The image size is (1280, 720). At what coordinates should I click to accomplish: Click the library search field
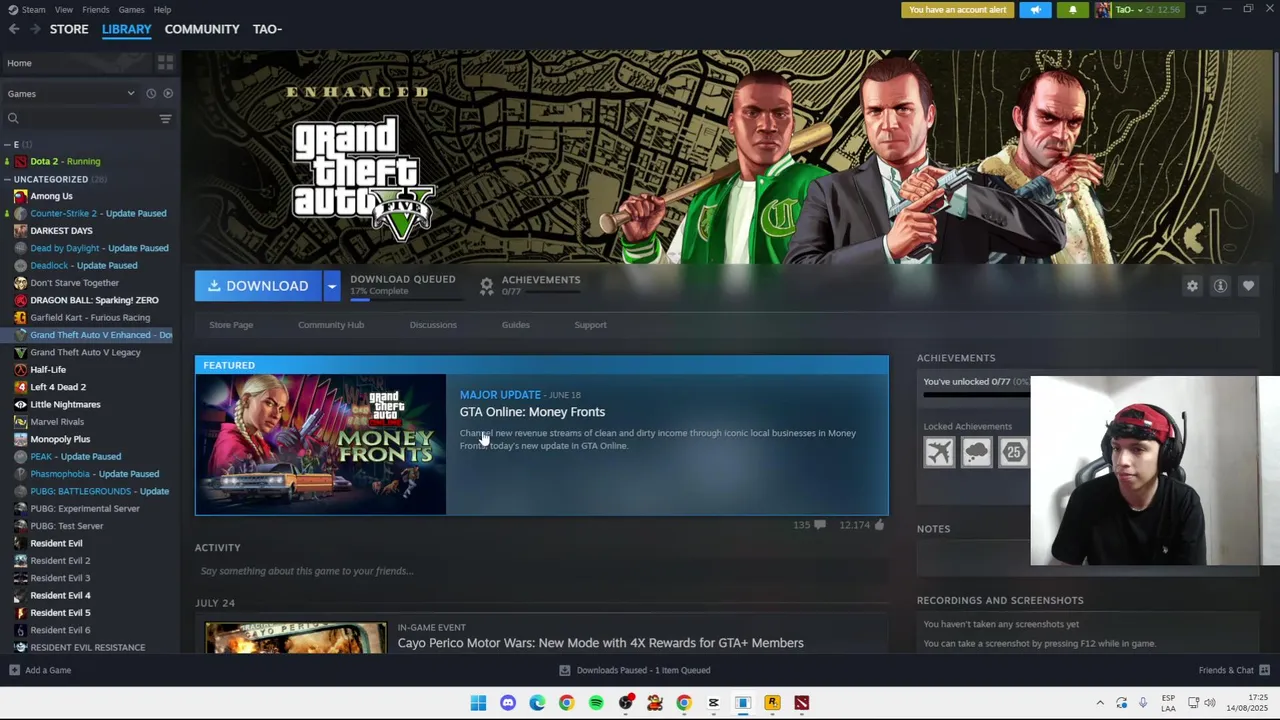pyautogui.click(x=82, y=118)
